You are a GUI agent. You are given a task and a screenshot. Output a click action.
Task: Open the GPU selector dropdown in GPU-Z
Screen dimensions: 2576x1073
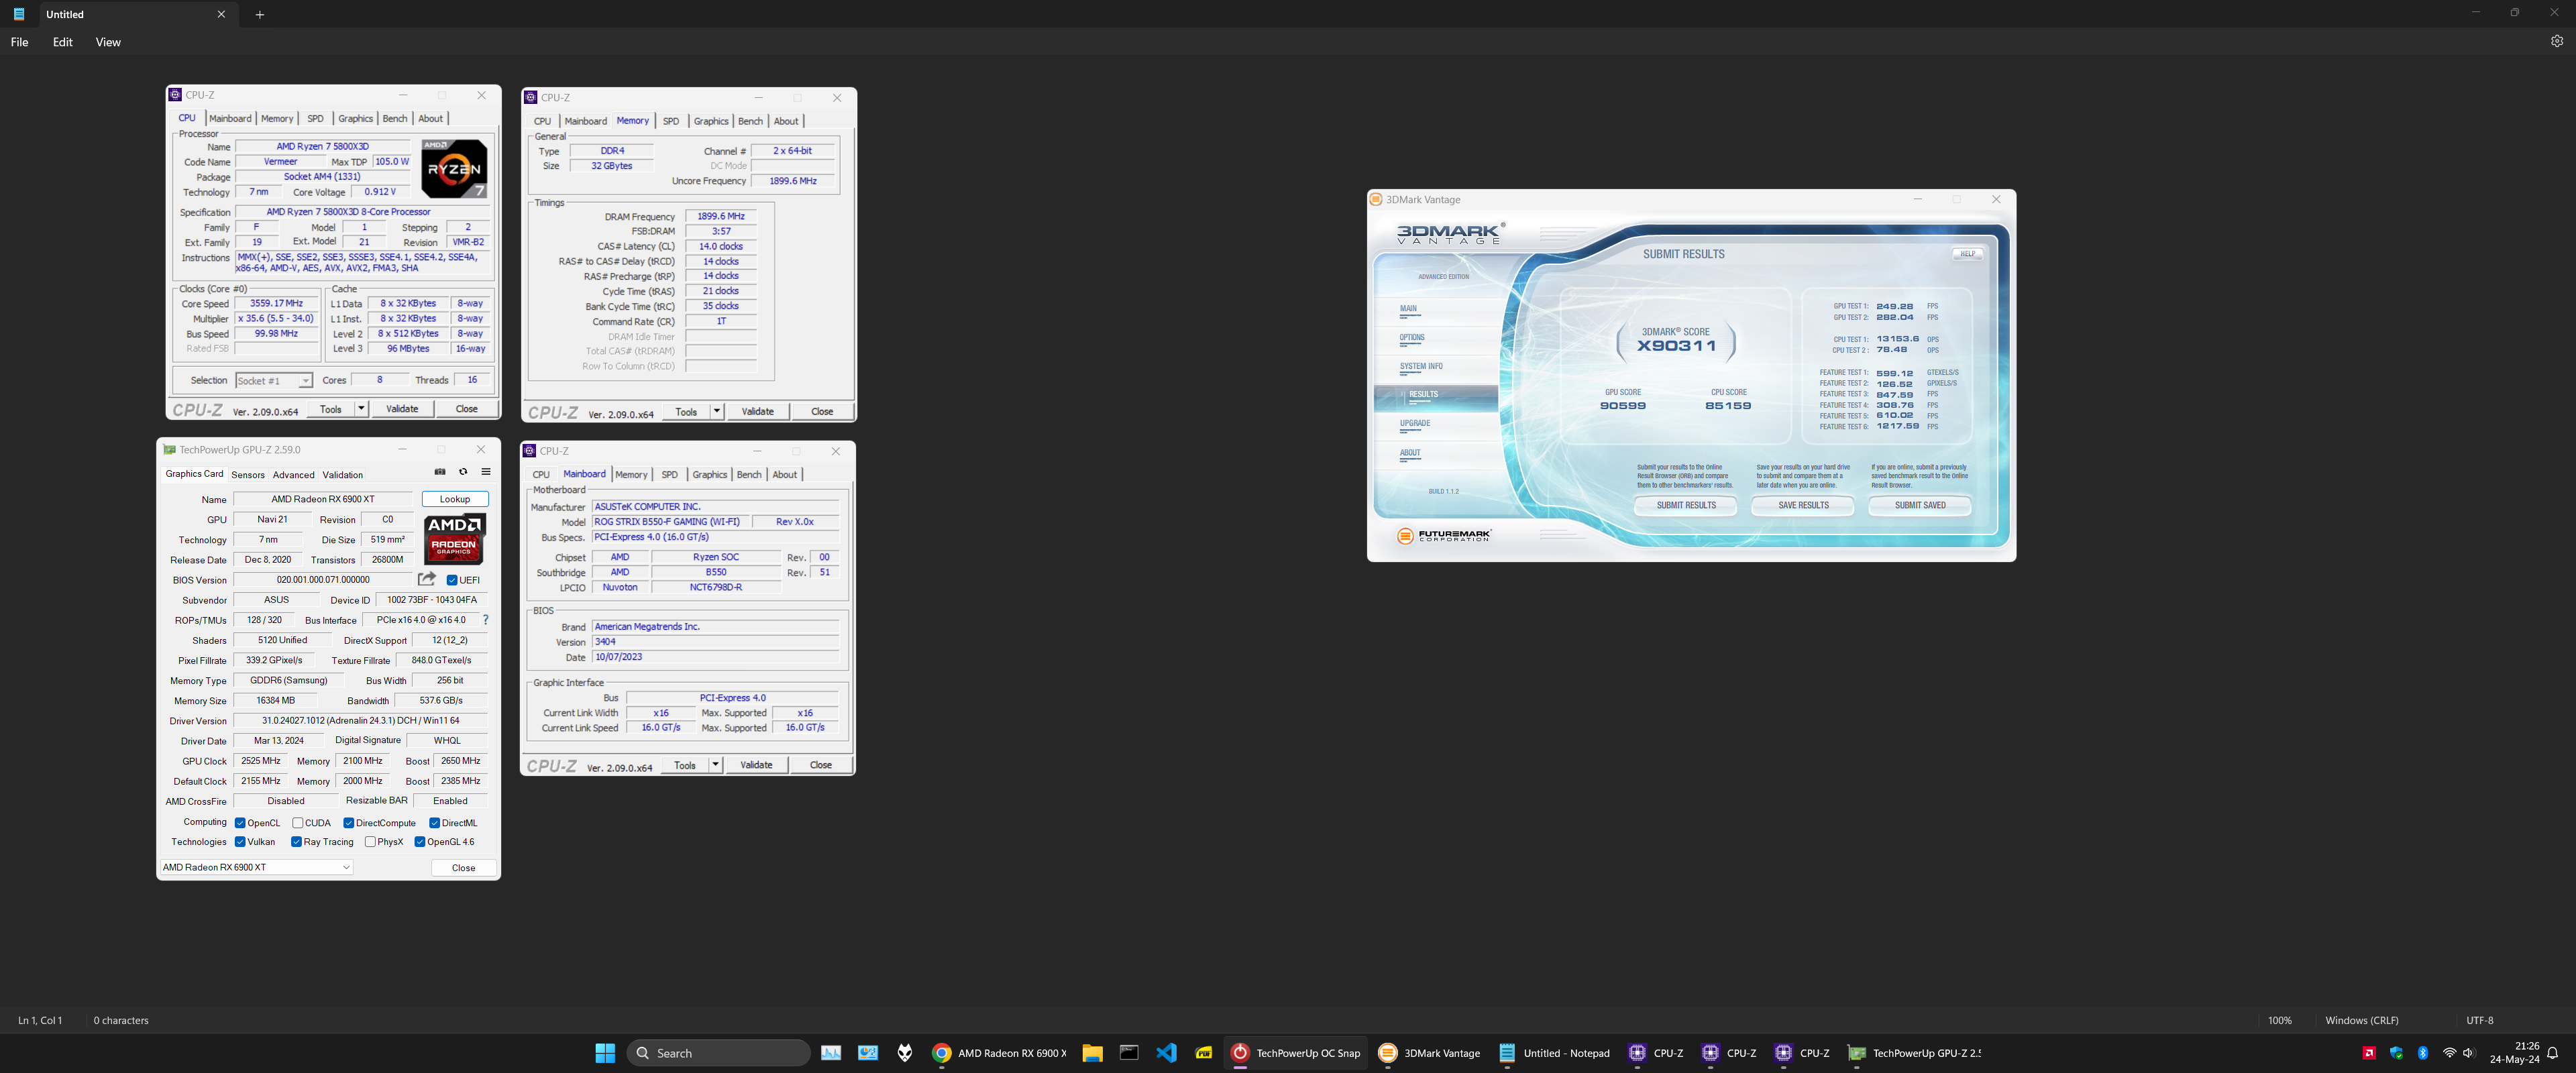256,867
